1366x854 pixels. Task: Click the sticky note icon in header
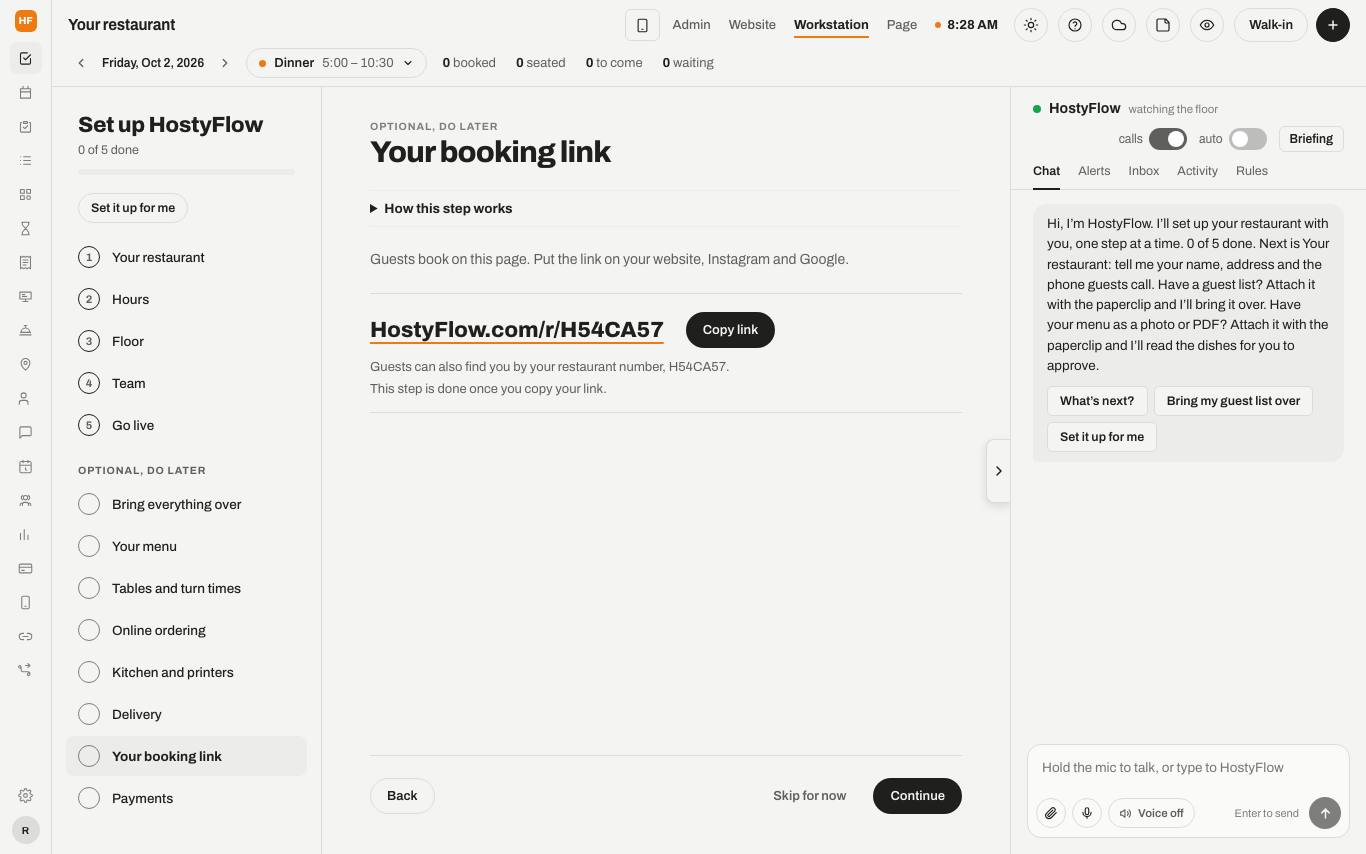1163,25
